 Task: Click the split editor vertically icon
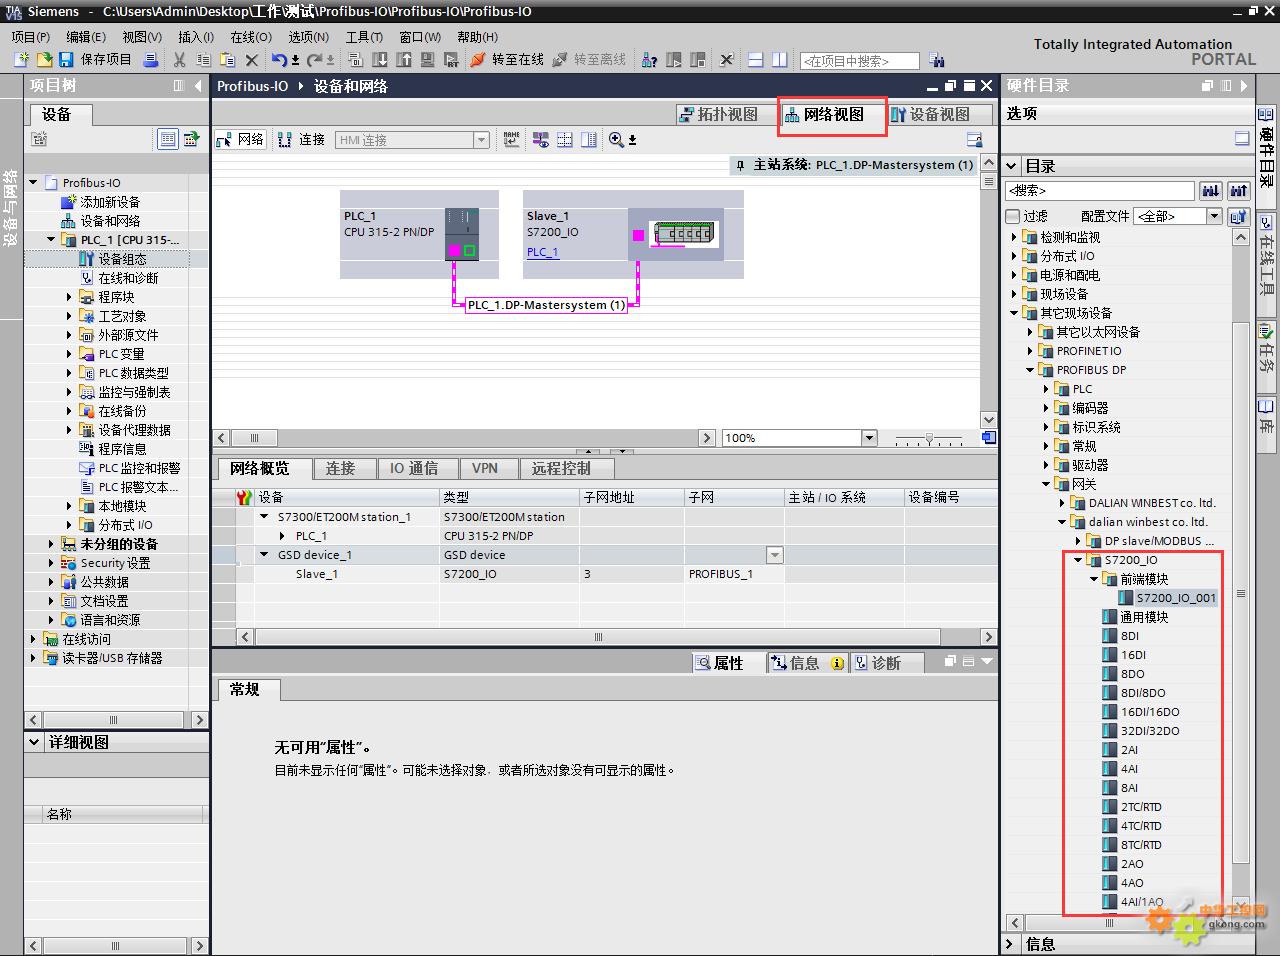point(779,60)
